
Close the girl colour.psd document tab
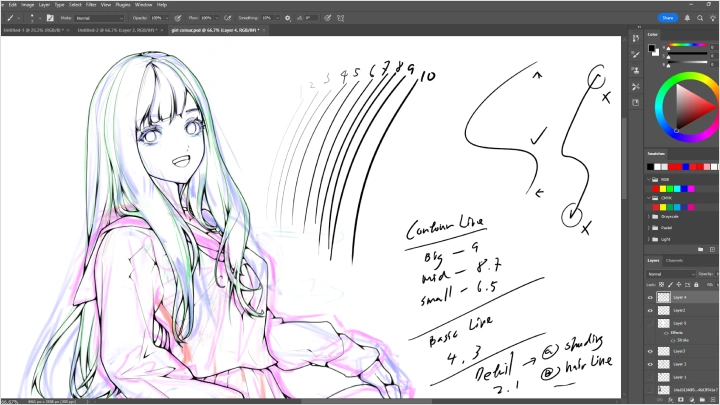[x=264, y=30]
